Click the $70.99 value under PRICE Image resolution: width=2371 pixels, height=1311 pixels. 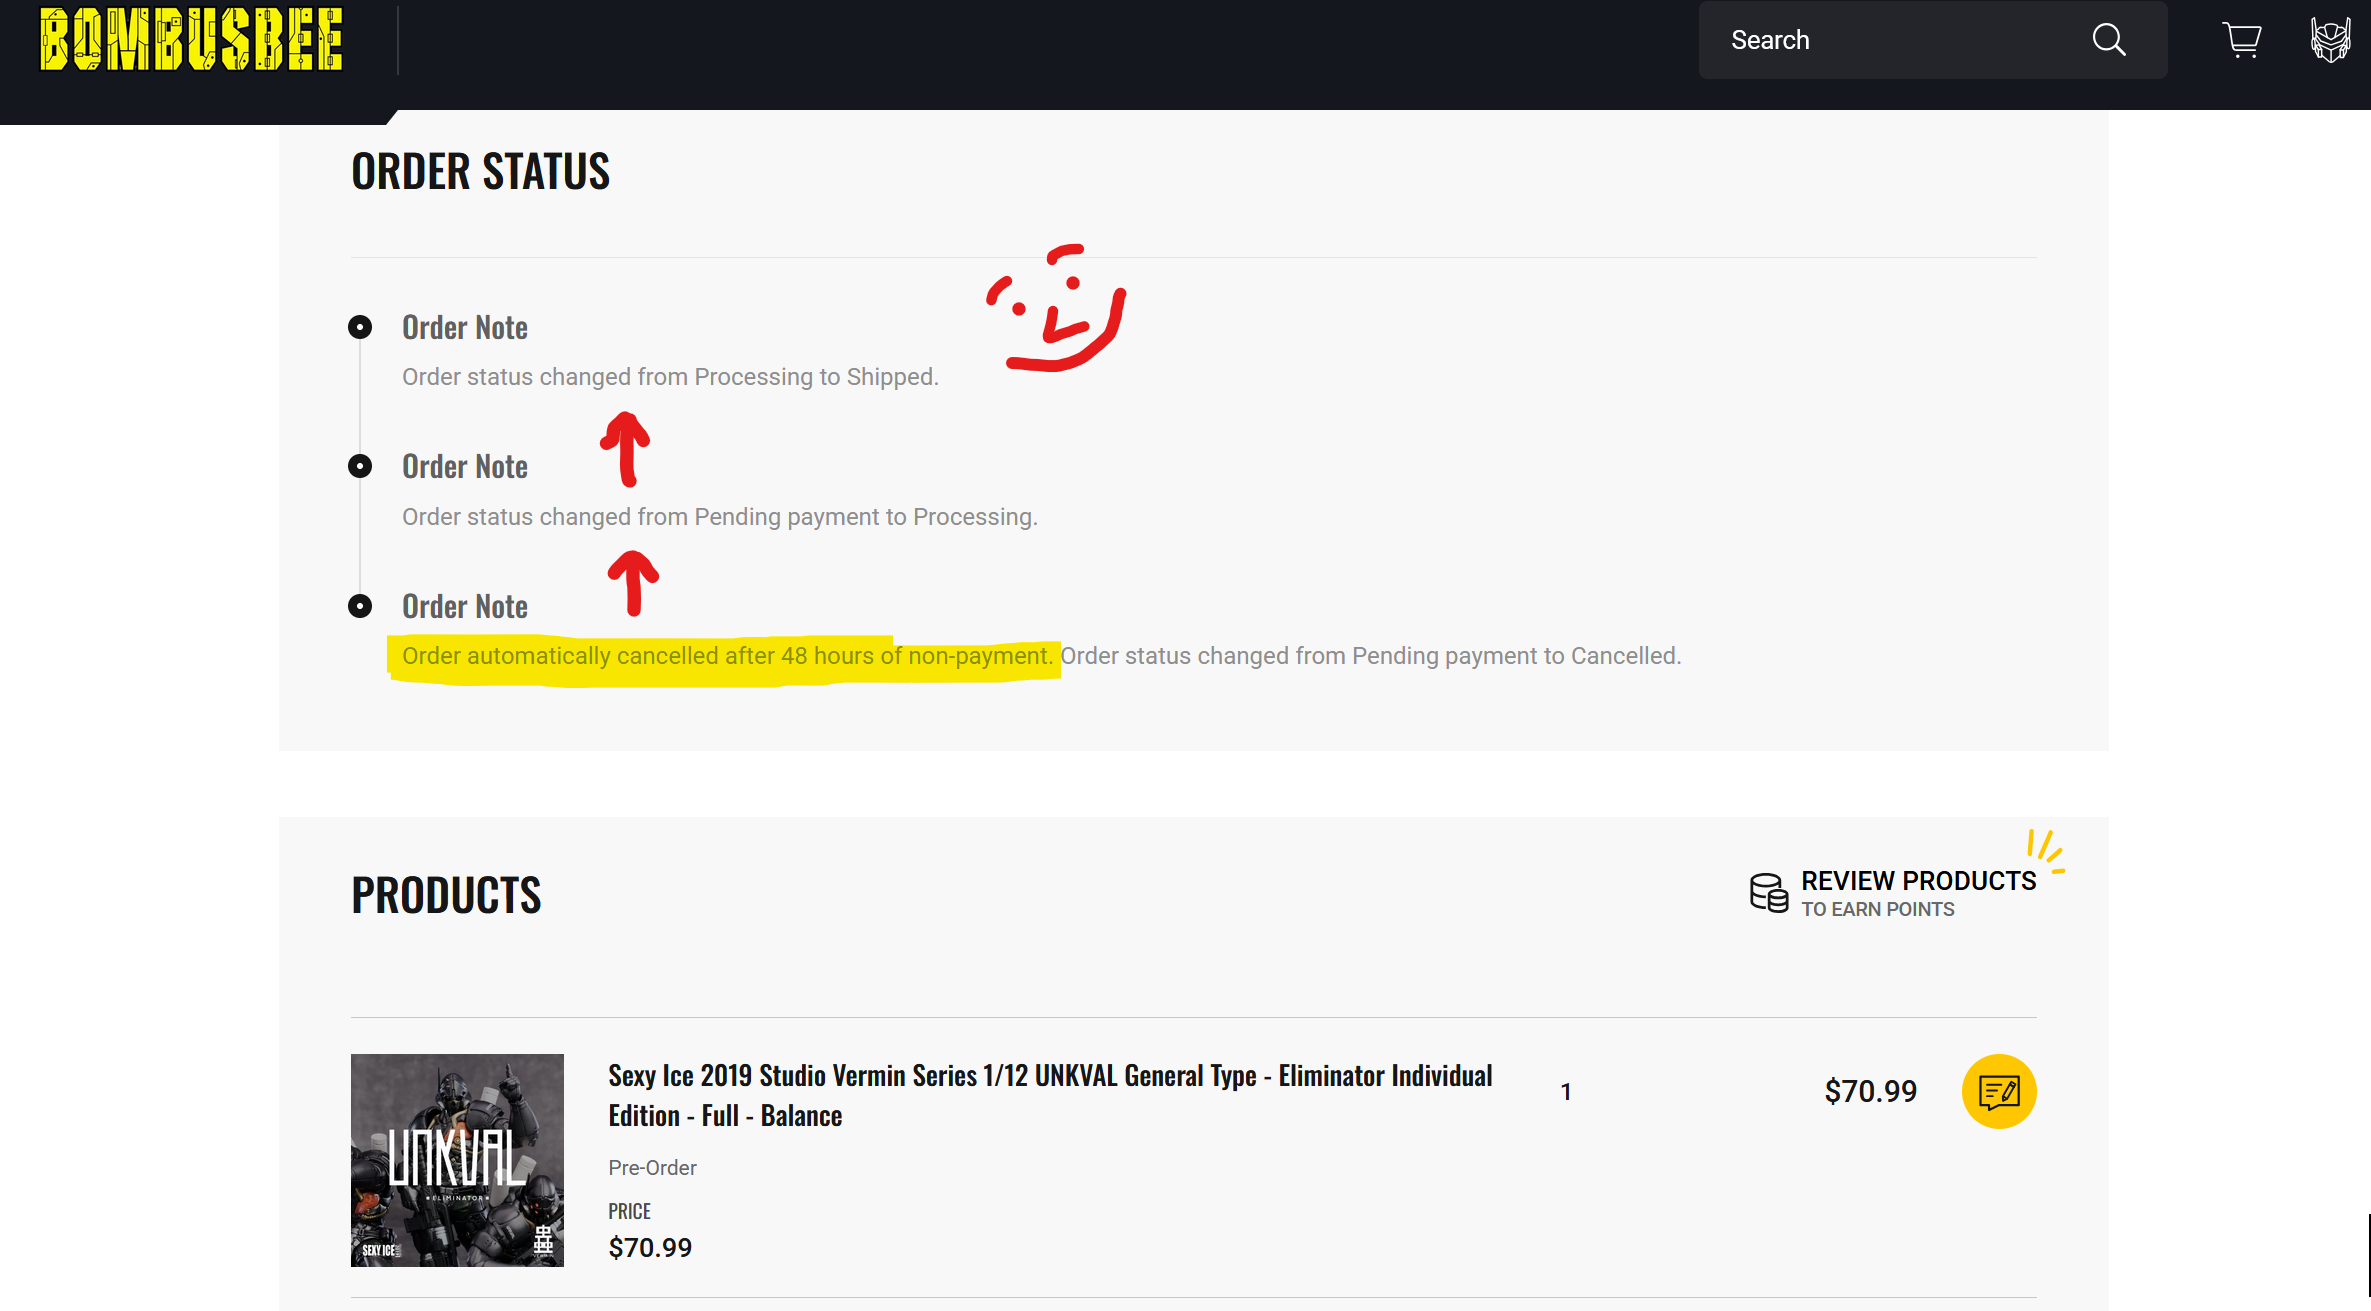coord(650,1247)
